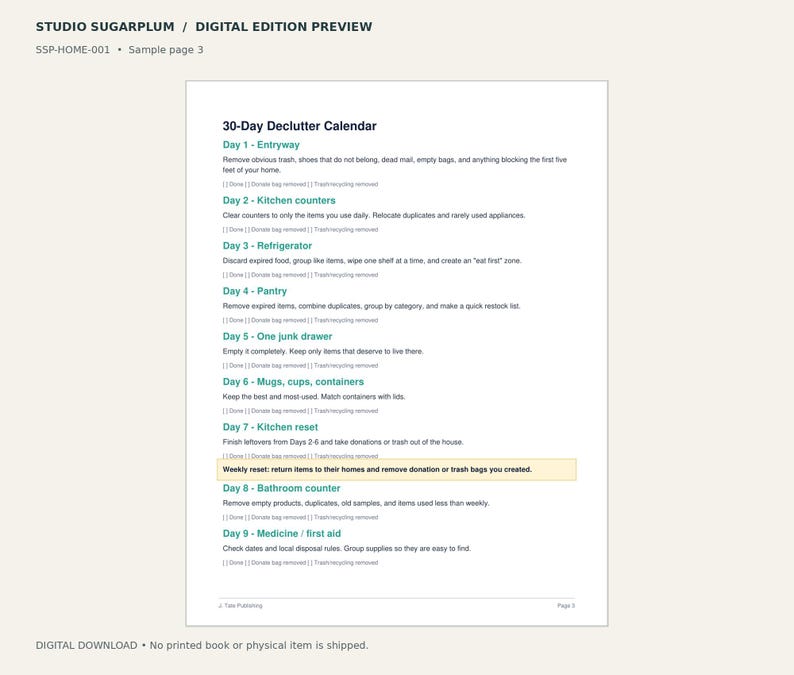Click the checklist line under Day 3 Refrigerator

300,275
